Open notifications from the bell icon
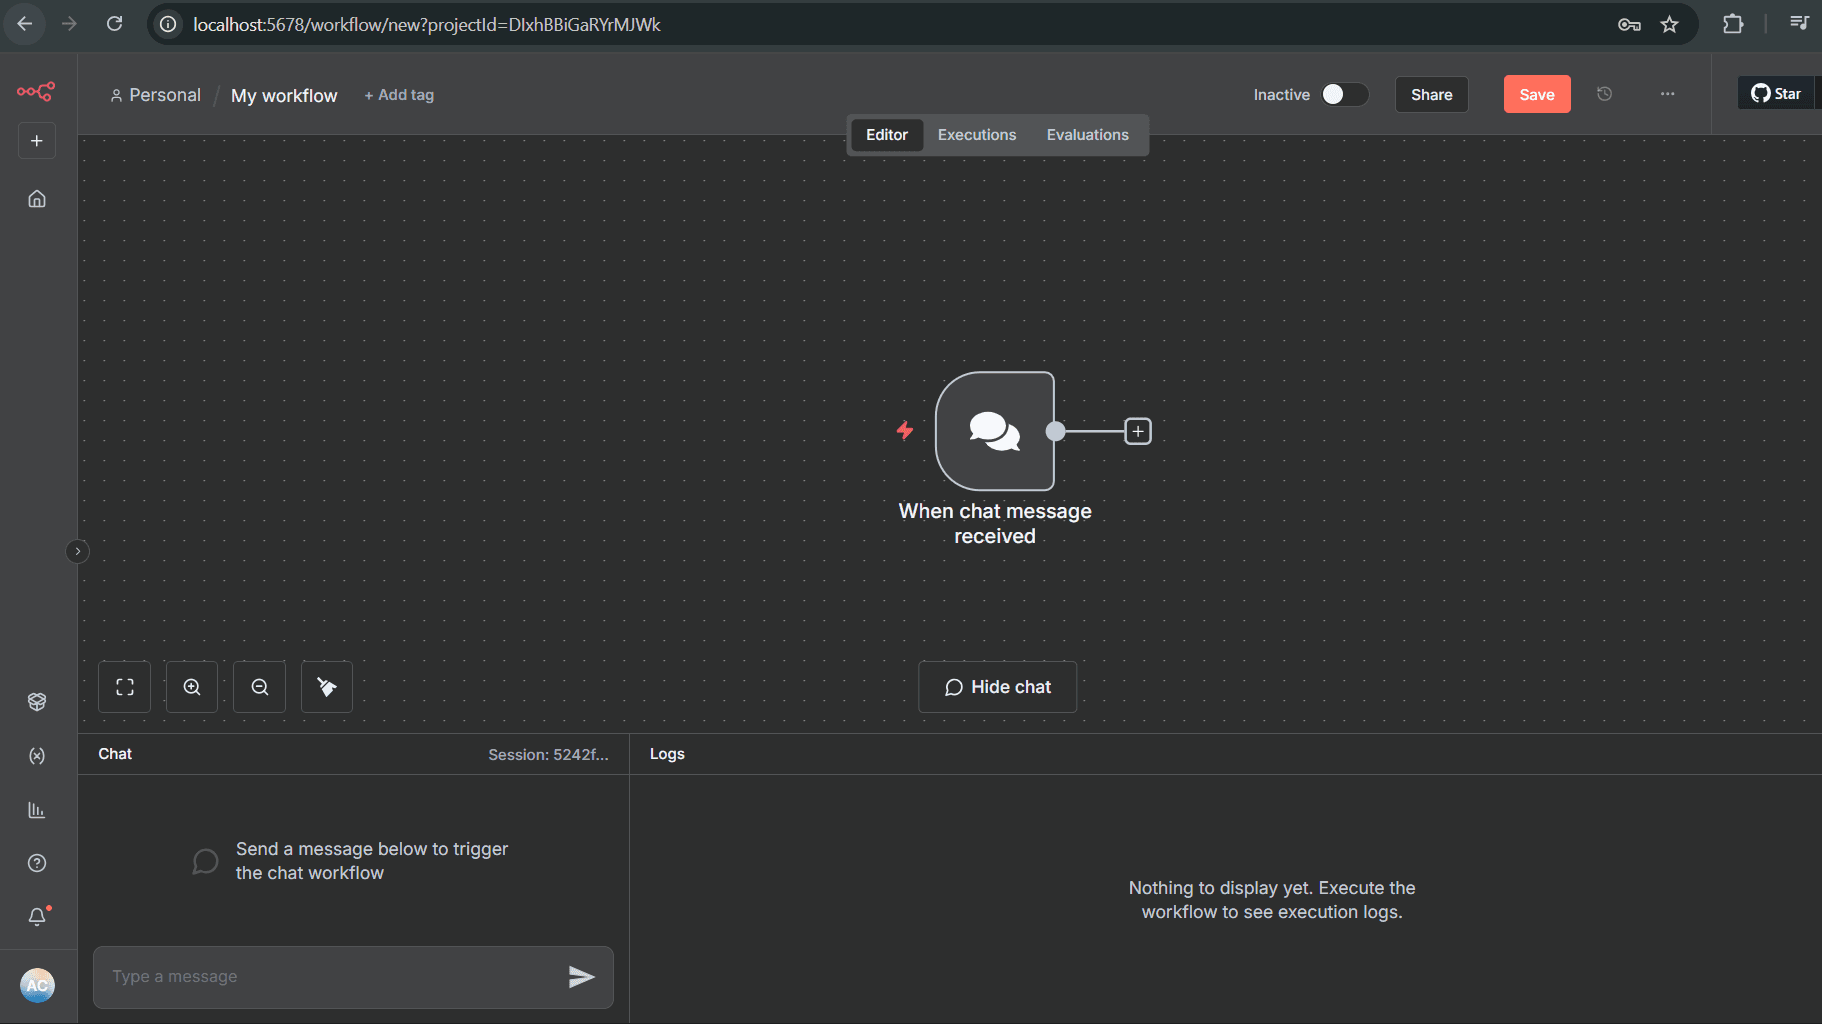 pyautogui.click(x=37, y=916)
